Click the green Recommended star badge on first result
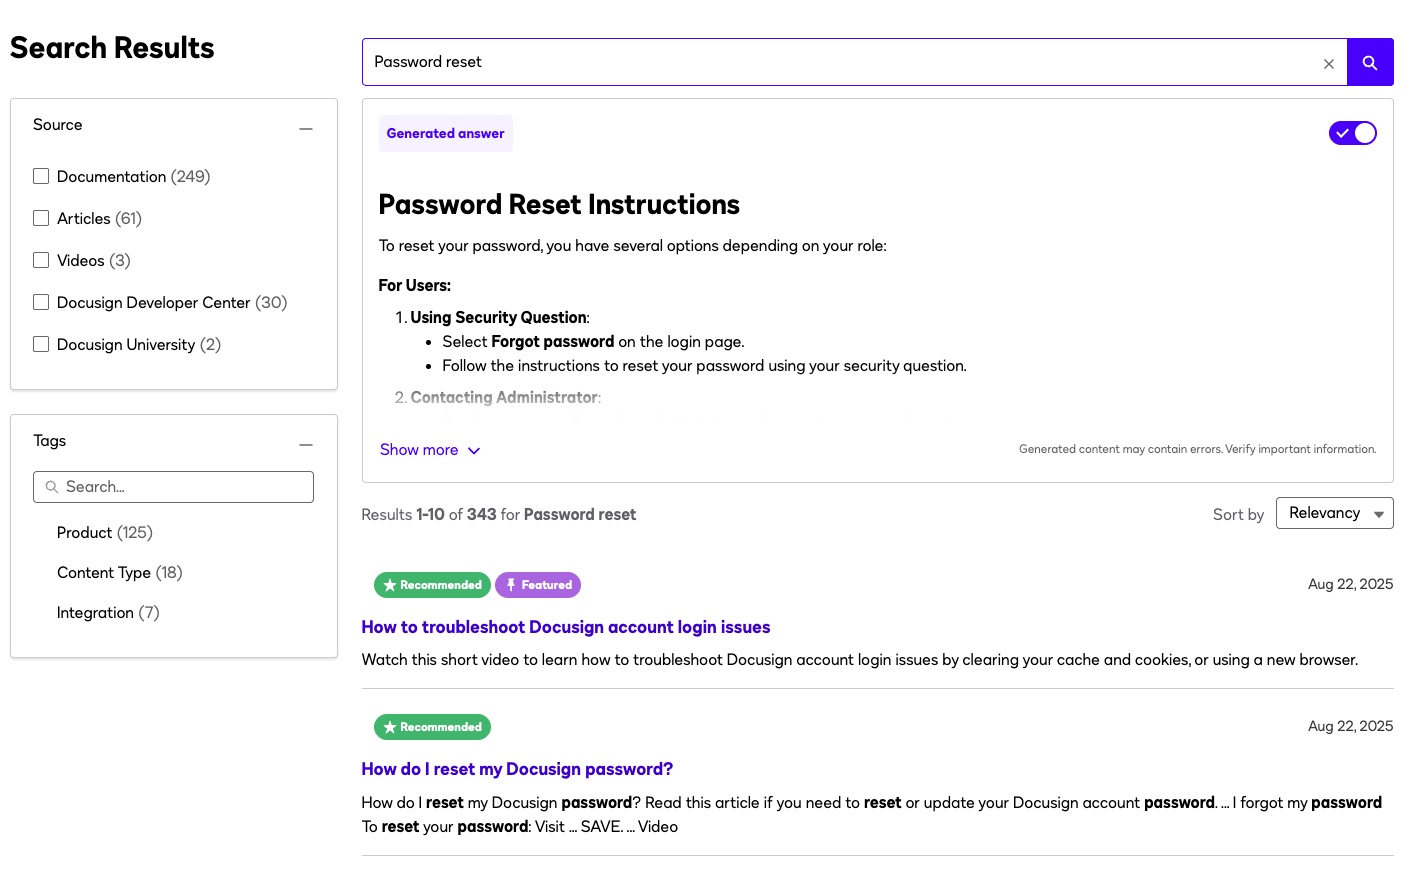This screenshot has height=869, width=1416. (432, 585)
